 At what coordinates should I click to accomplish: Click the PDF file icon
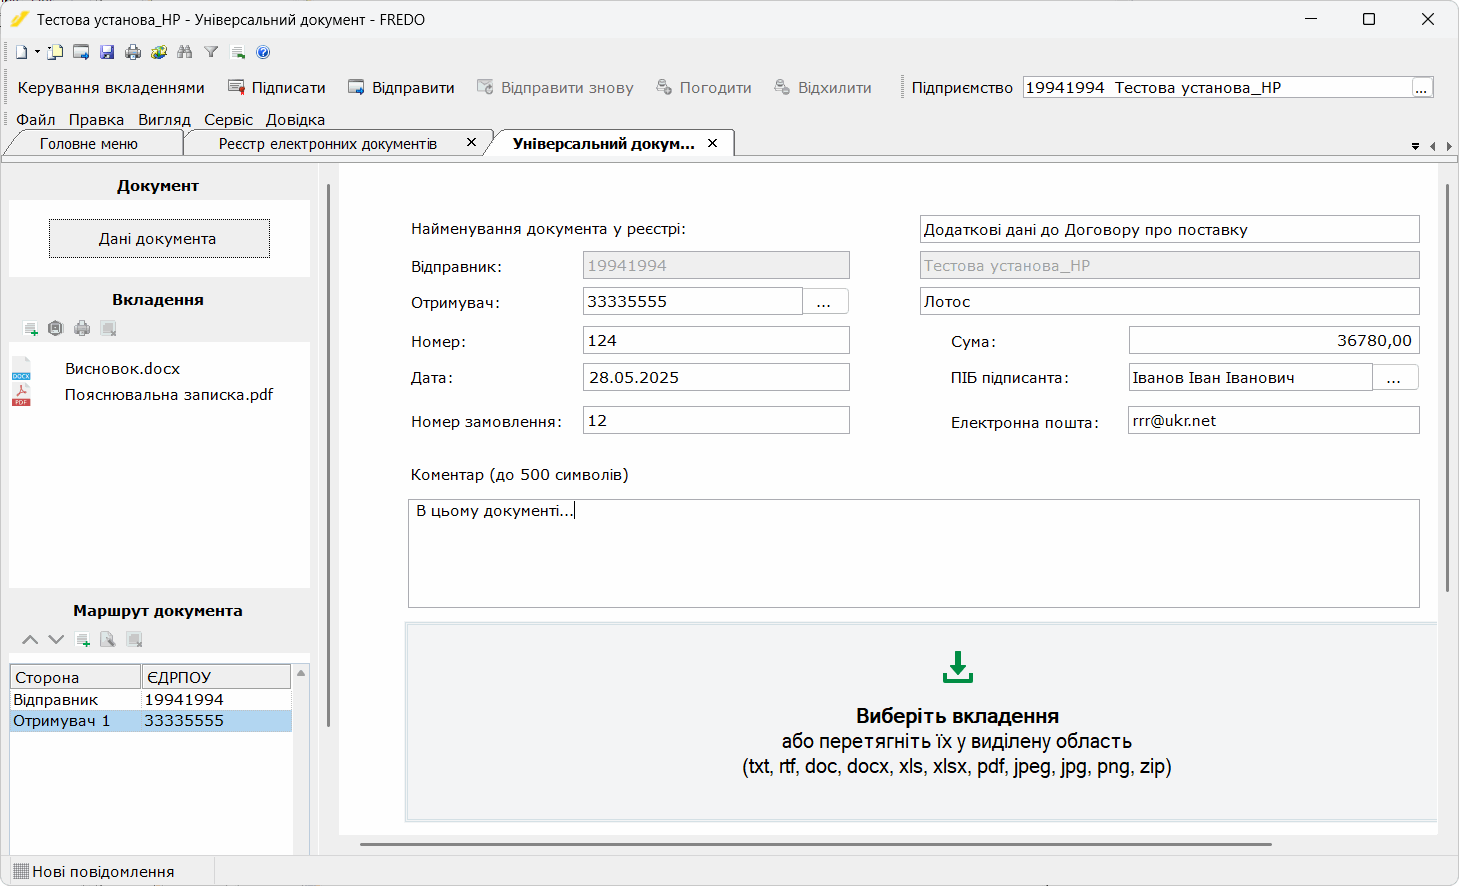click(x=21, y=394)
